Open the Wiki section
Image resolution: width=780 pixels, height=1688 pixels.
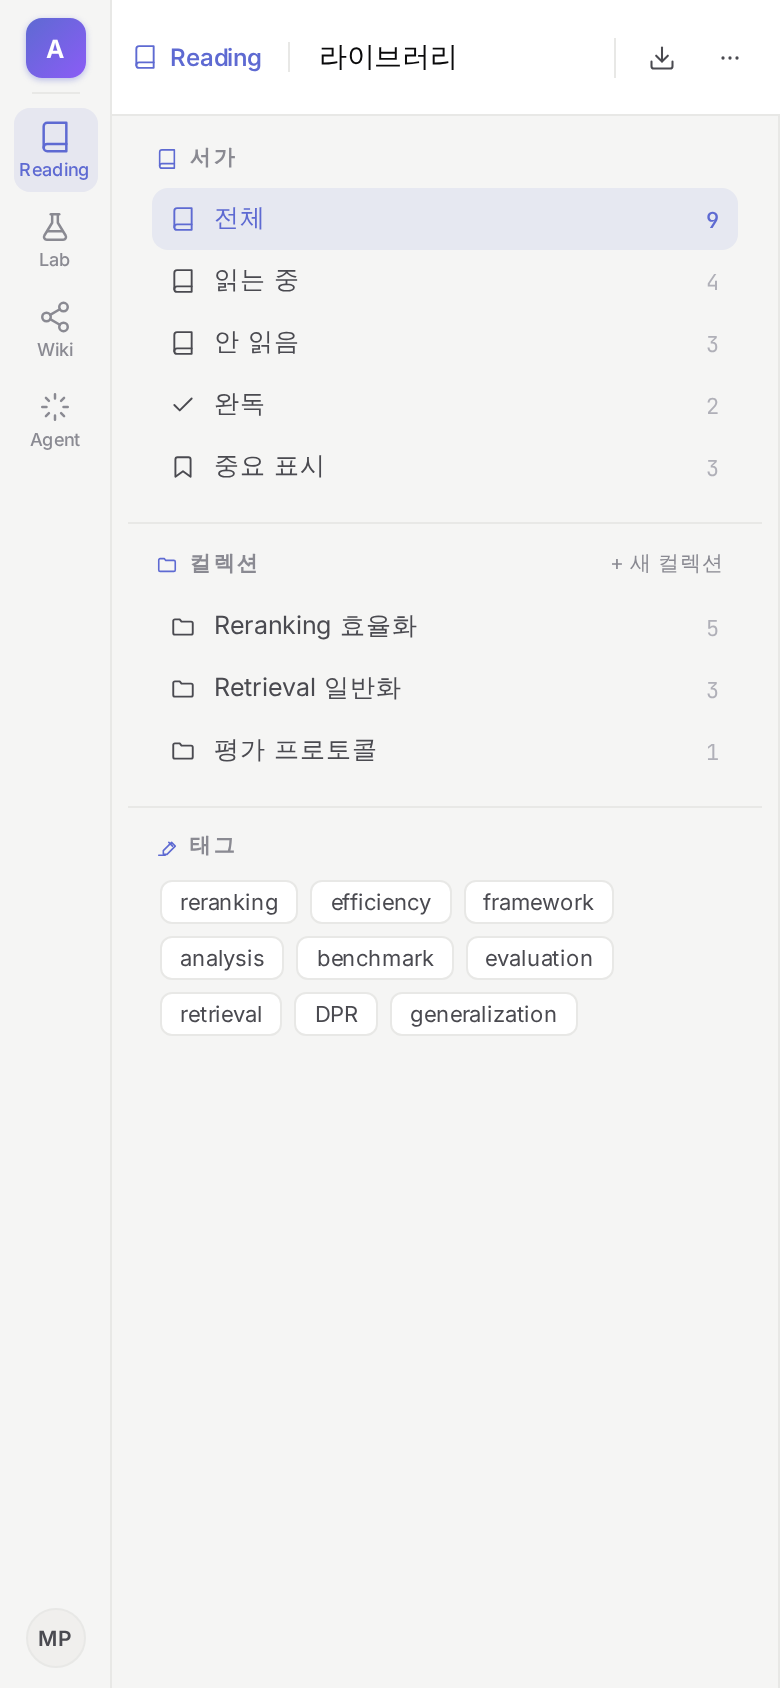(55, 330)
